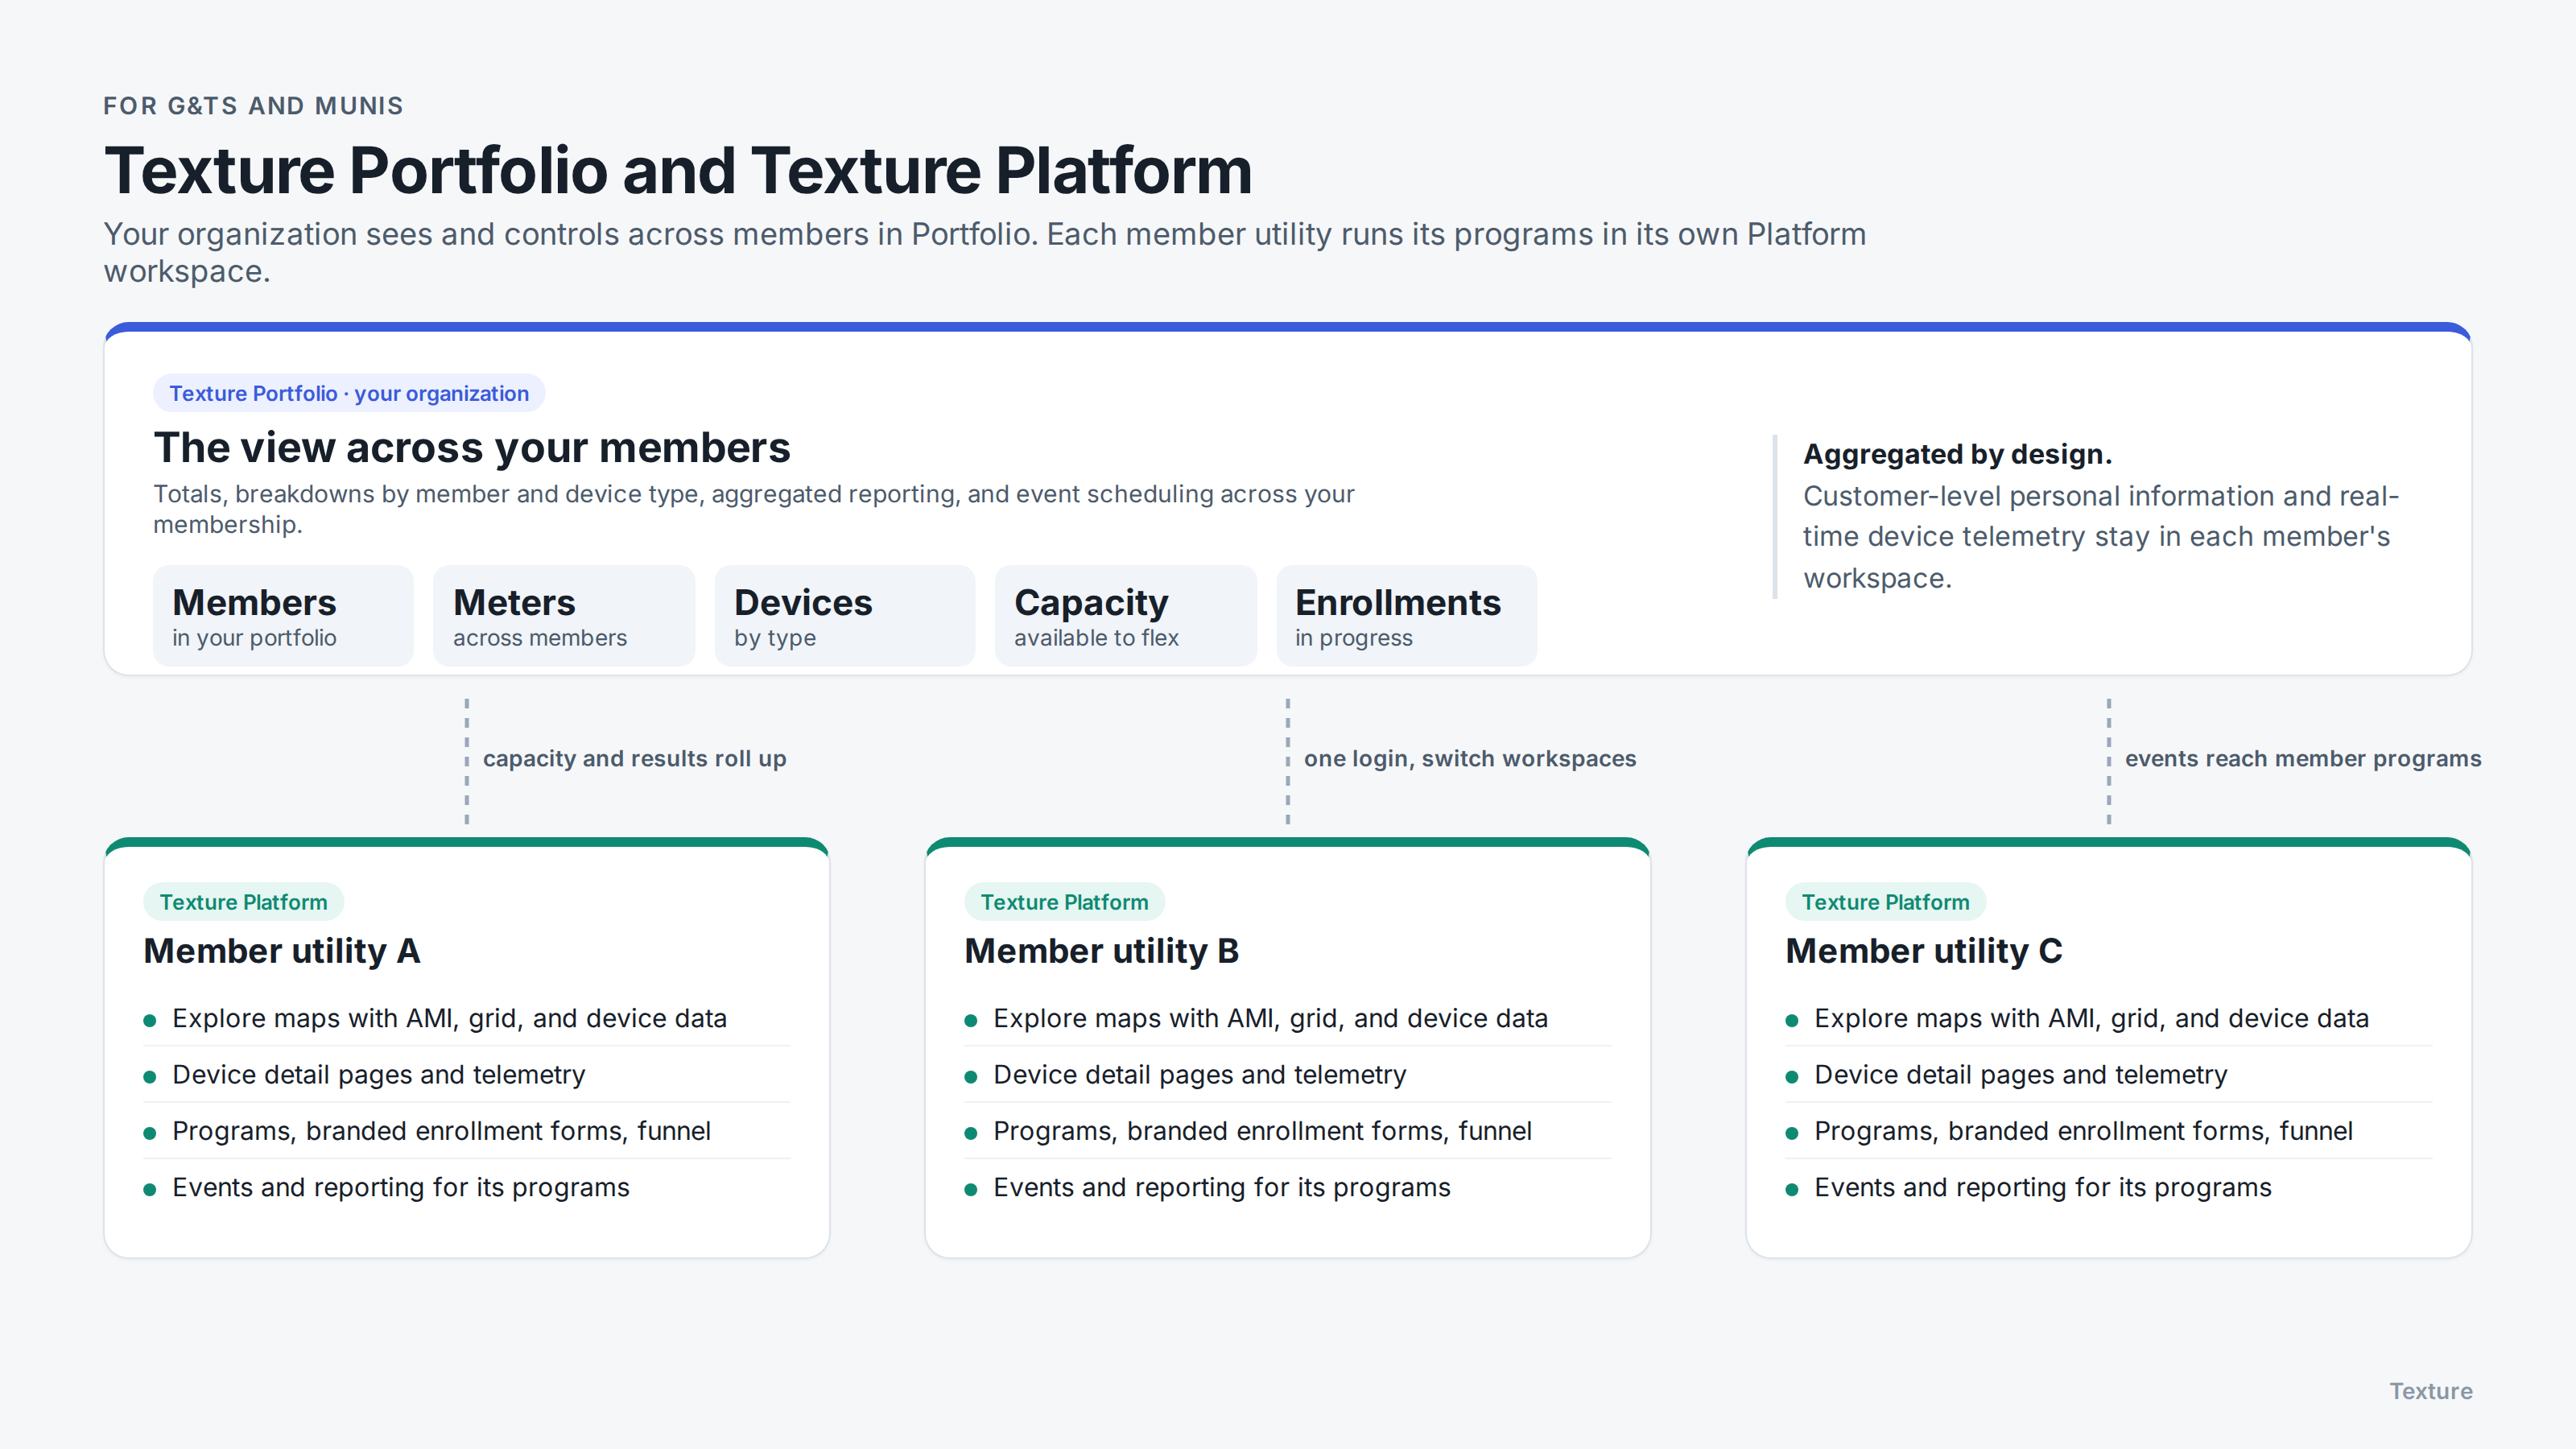Select the Members in your portfolio tile
This screenshot has height=1449, width=2576.
[x=283, y=615]
